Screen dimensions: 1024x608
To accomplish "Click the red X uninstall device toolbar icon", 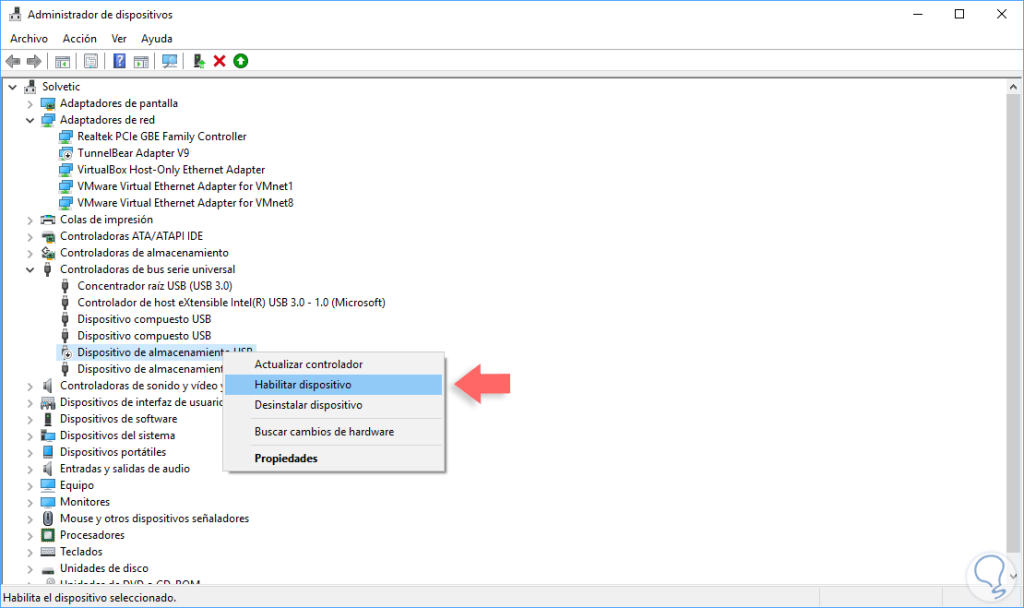I will 219,61.
